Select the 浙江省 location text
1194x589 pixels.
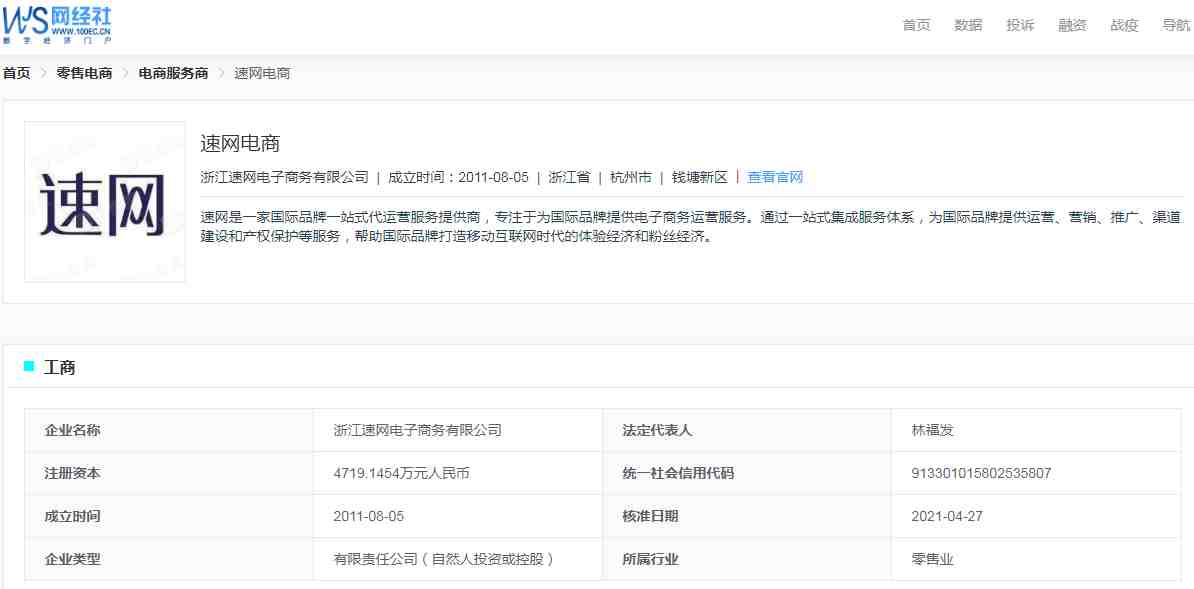coord(570,178)
